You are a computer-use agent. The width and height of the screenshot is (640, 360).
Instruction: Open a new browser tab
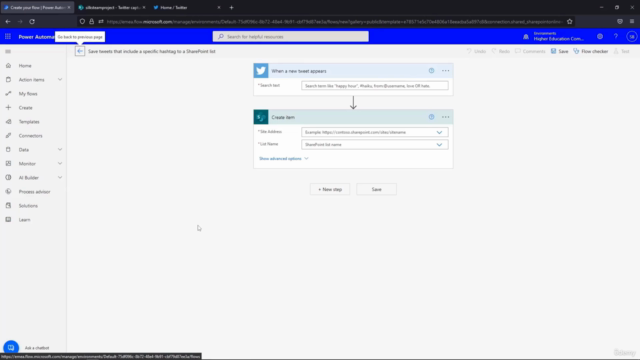231,7
